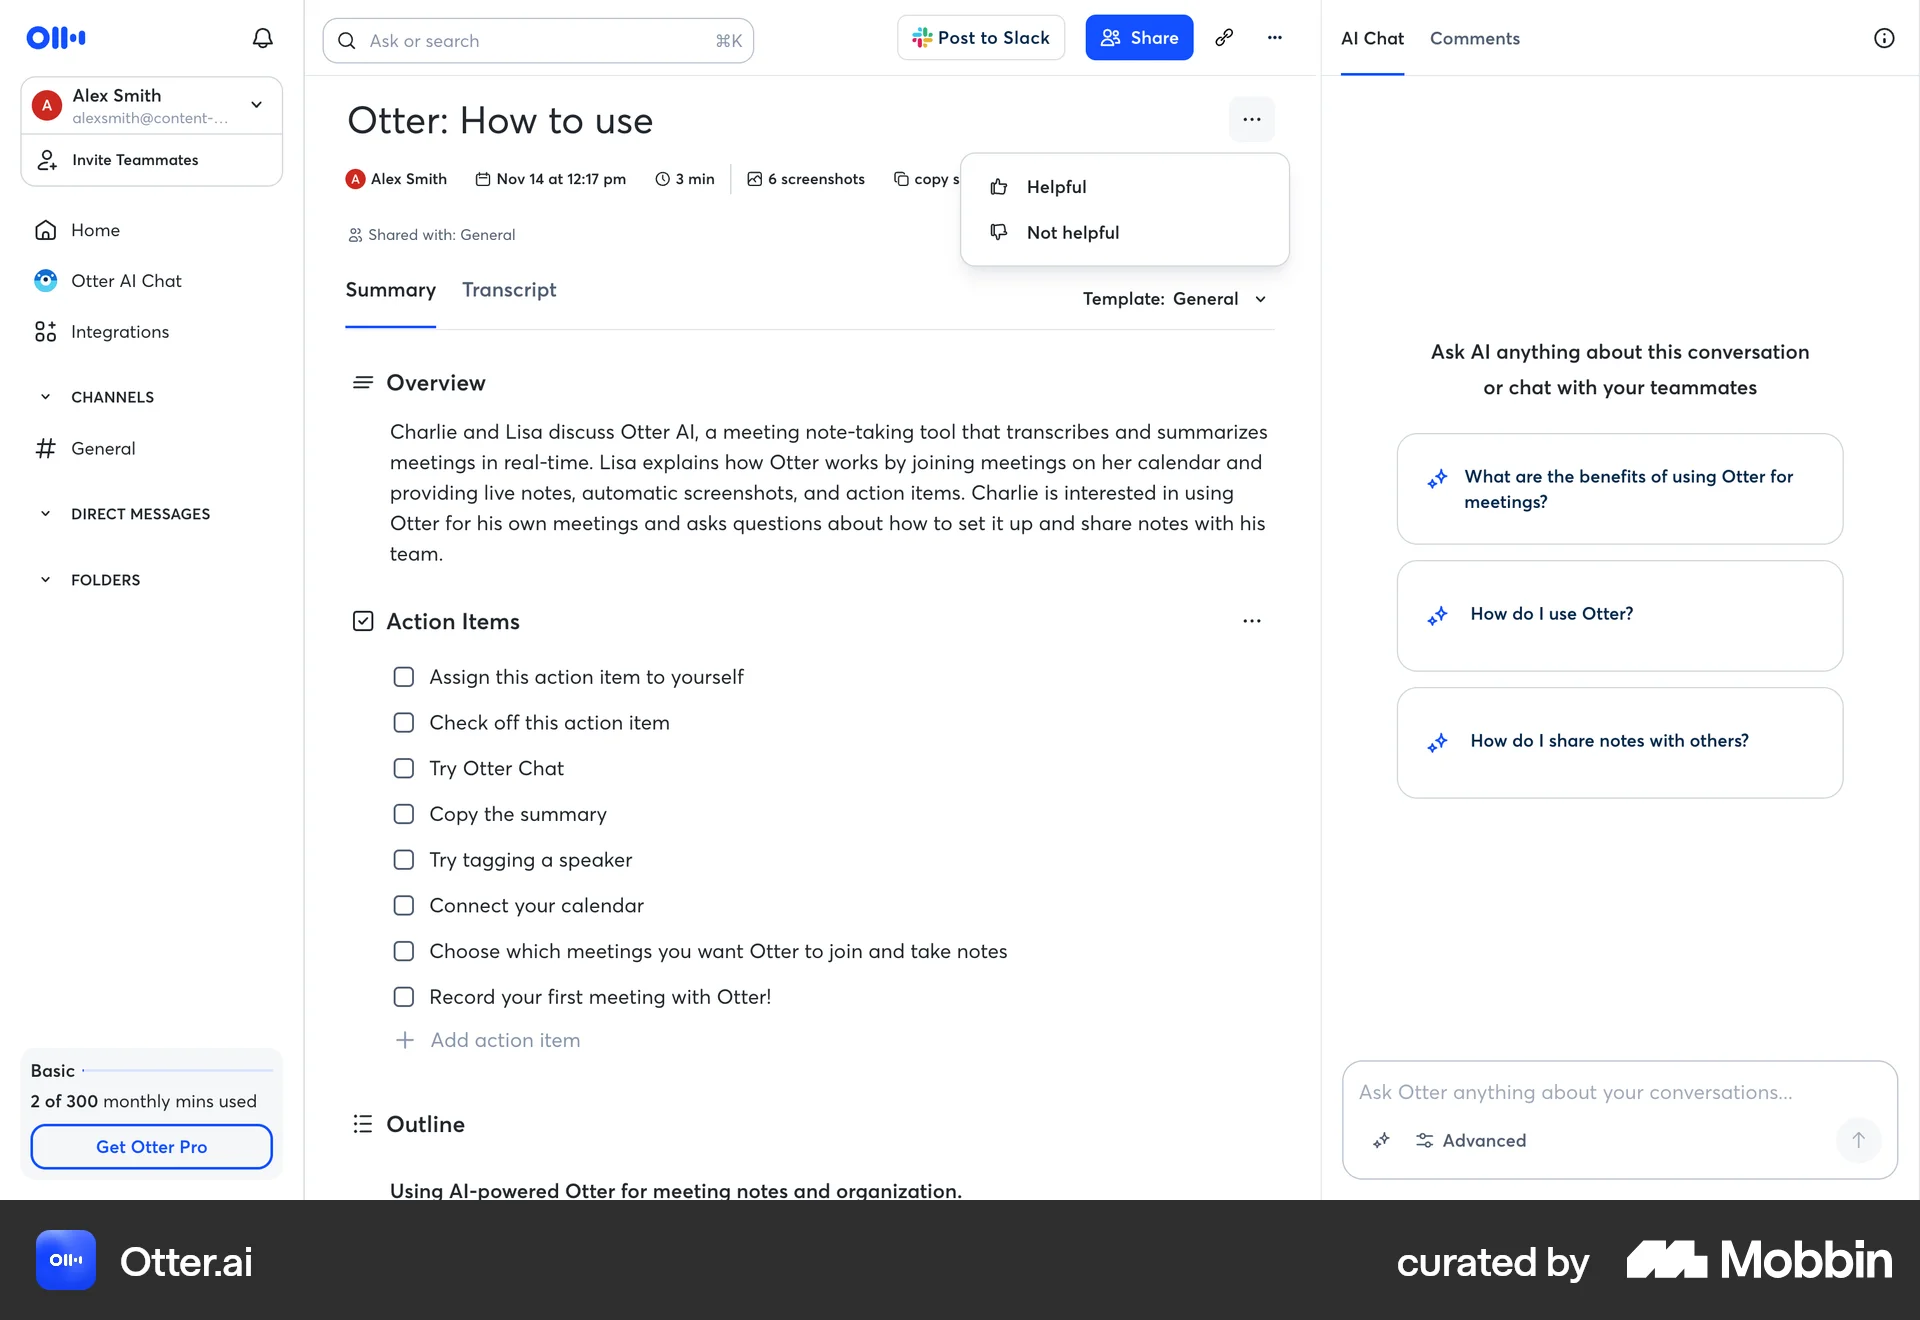Click the send arrow in chat box
Screen dimensions: 1920x1320
[1858, 1140]
